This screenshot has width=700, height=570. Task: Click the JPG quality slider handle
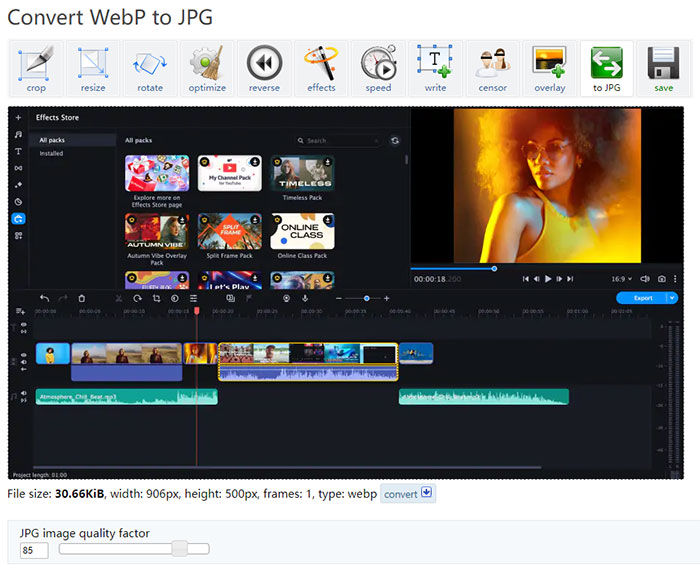[x=179, y=549]
